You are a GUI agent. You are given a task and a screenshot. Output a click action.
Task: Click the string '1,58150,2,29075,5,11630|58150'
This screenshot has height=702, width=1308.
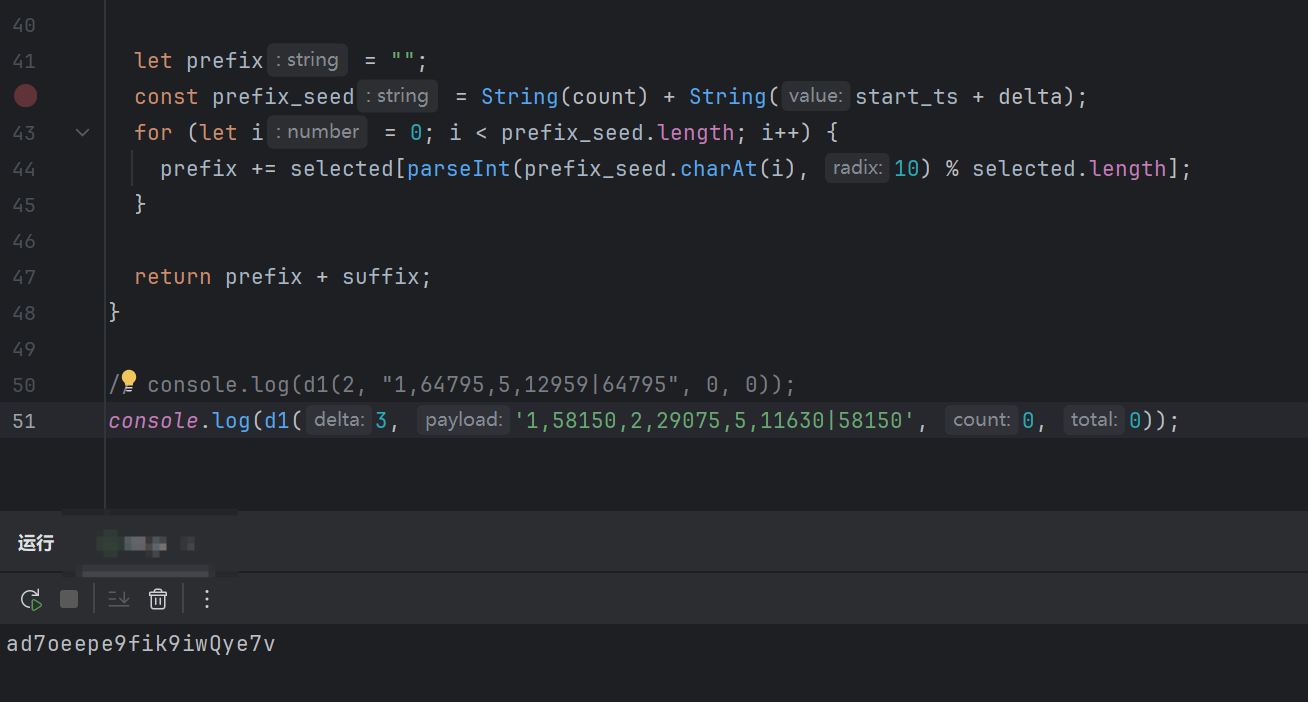point(714,421)
